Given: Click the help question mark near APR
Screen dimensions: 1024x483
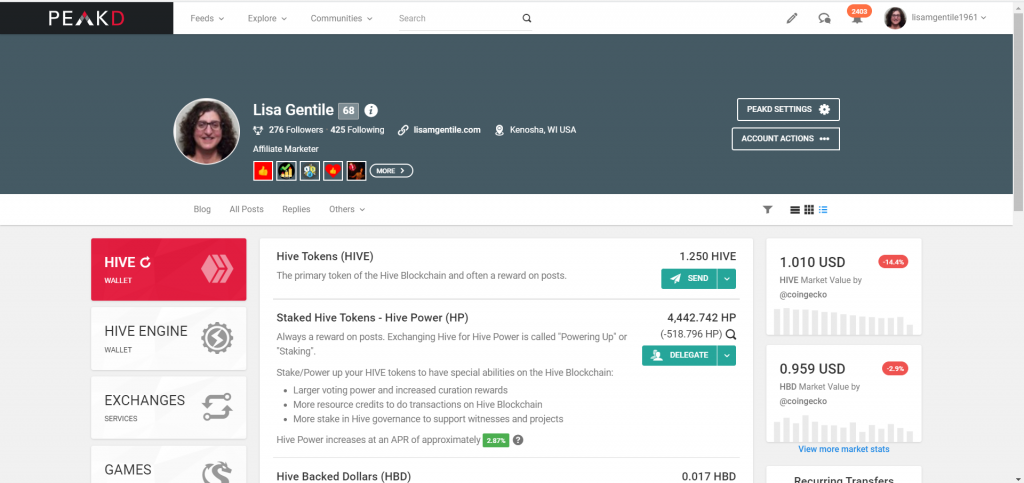Looking at the screenshot, I should click(518, 440).
